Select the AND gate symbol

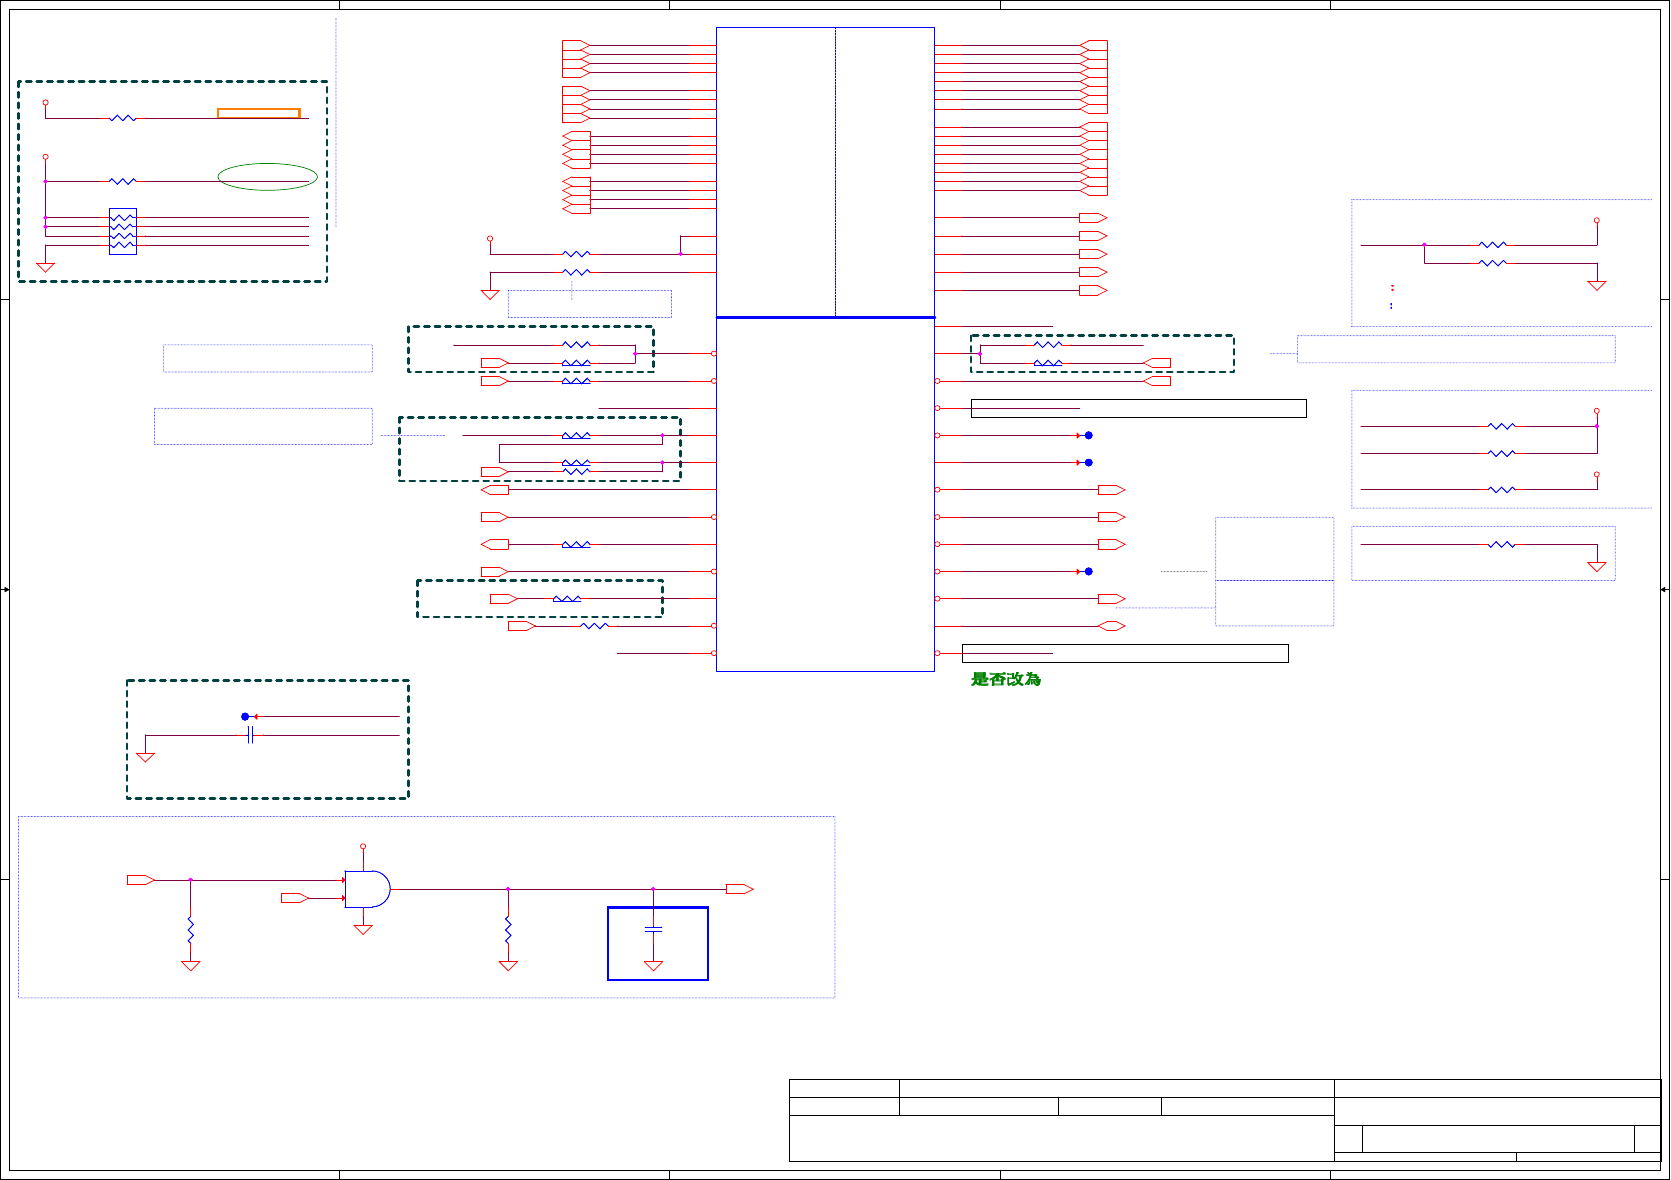coord(367,889)
